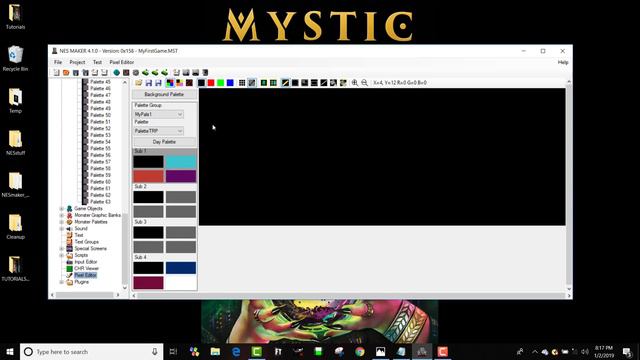This screenshot has width=640, height=360.
Task: Click the gray gear icon in main toolbar
Action: (136, 73)
